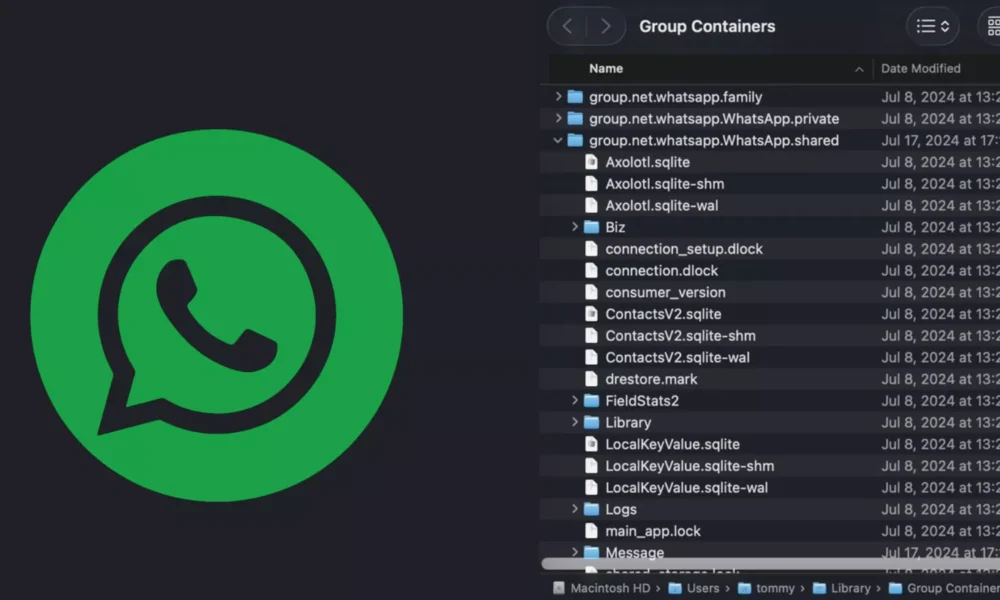Select the Library folder icon in the file list
Screen dimensions: 1000x600
click(x=592, y=421)
